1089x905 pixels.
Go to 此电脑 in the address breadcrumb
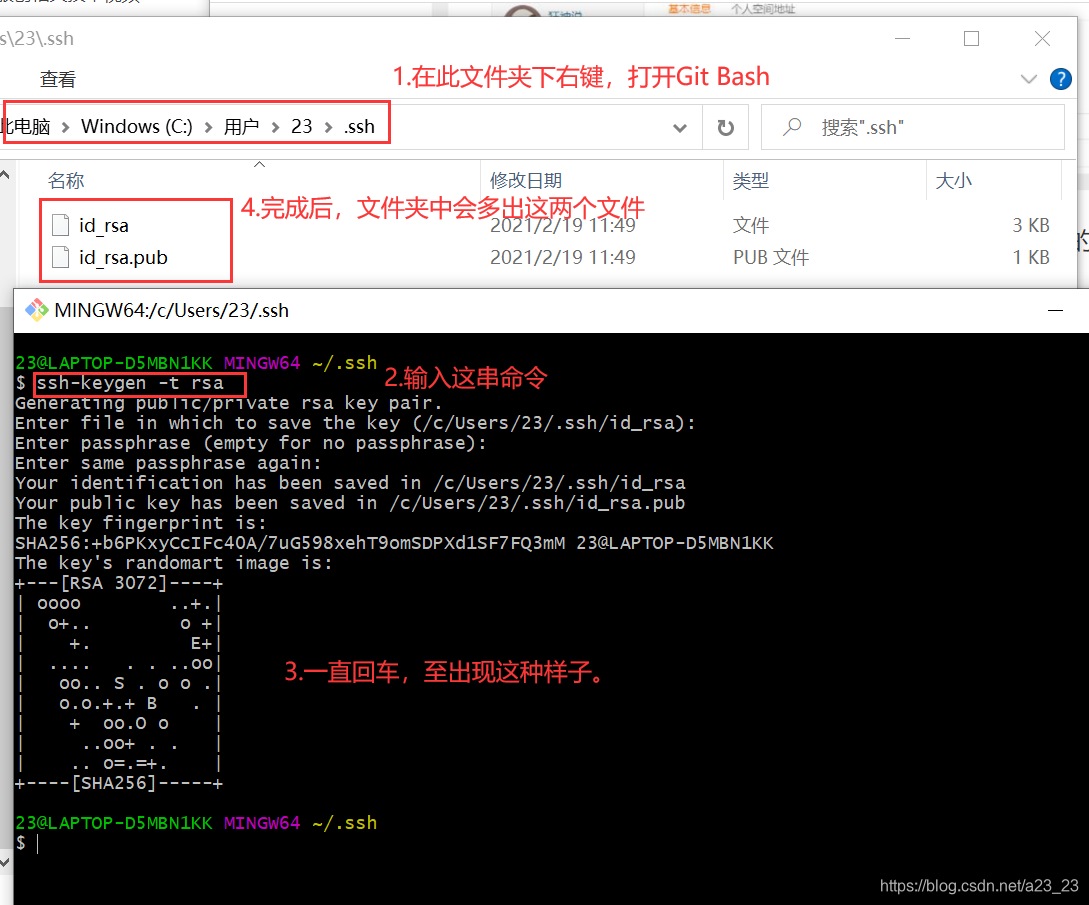point(26,126)
